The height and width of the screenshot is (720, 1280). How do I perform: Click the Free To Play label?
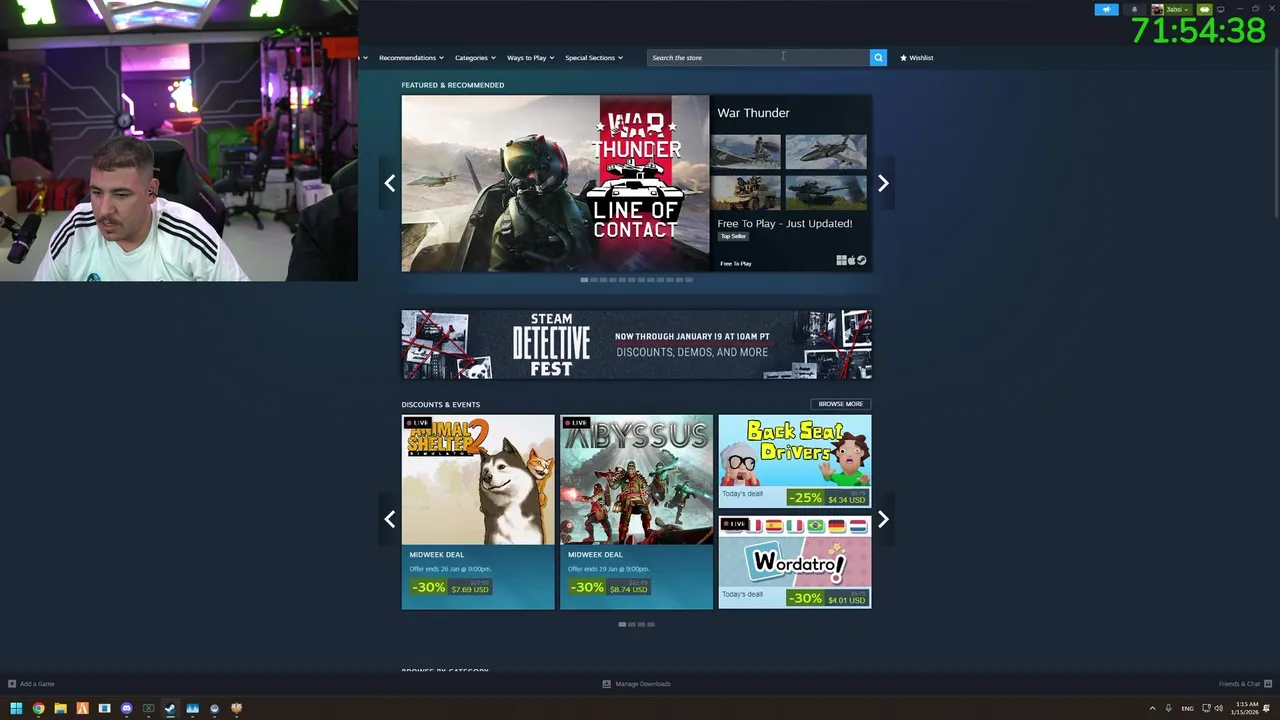point(735,264)
